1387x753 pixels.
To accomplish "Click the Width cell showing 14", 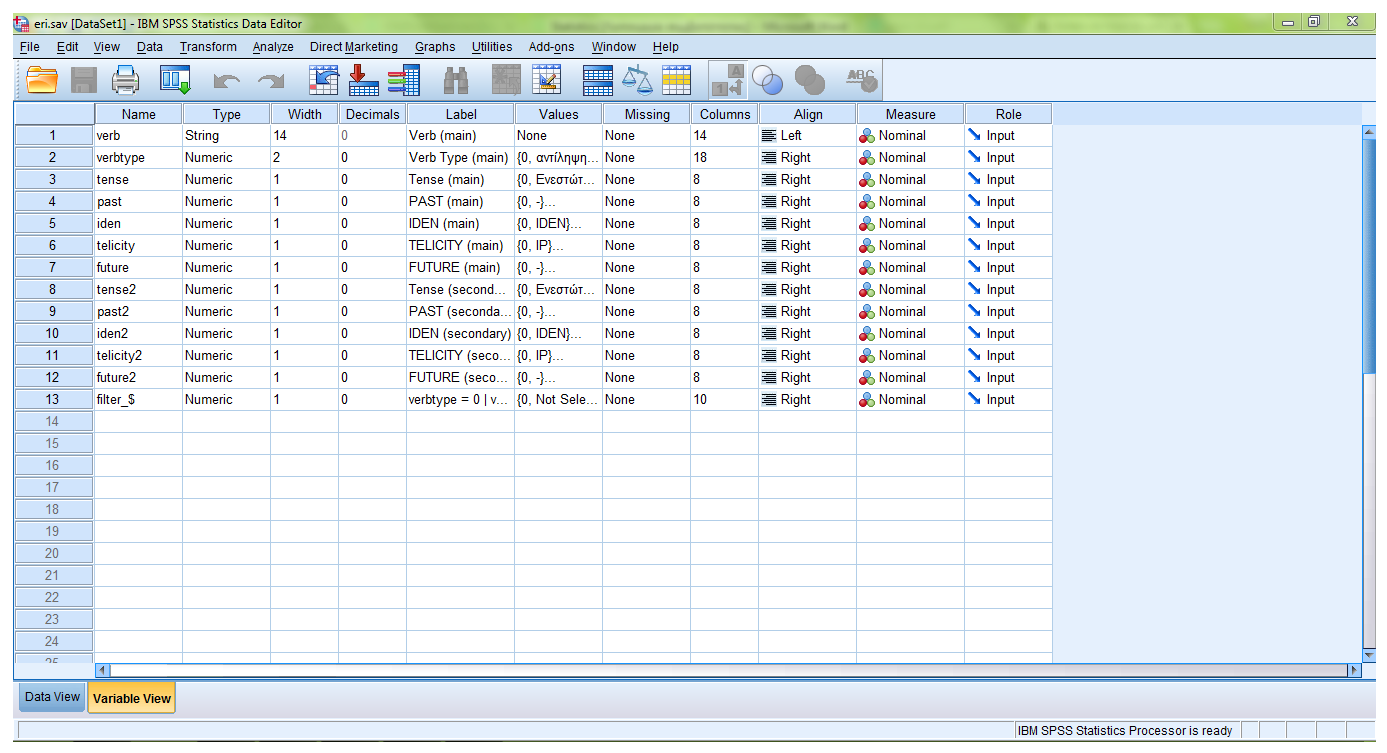I will click(305, 135).
